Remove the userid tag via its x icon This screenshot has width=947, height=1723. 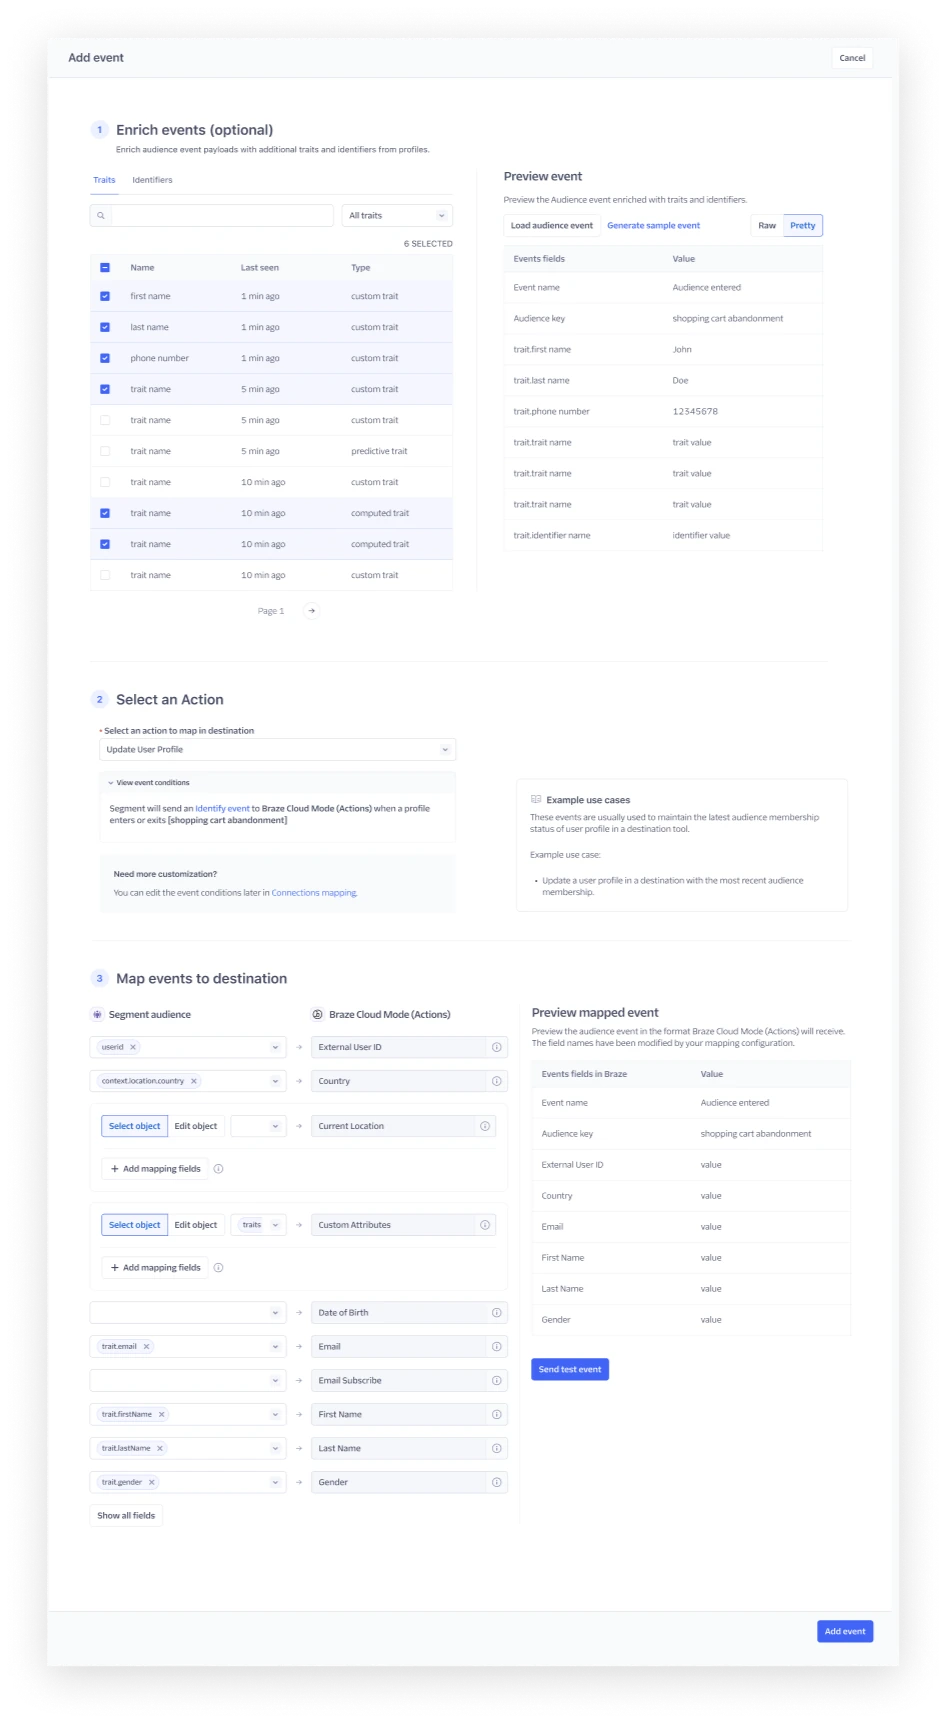[133, 1047]
